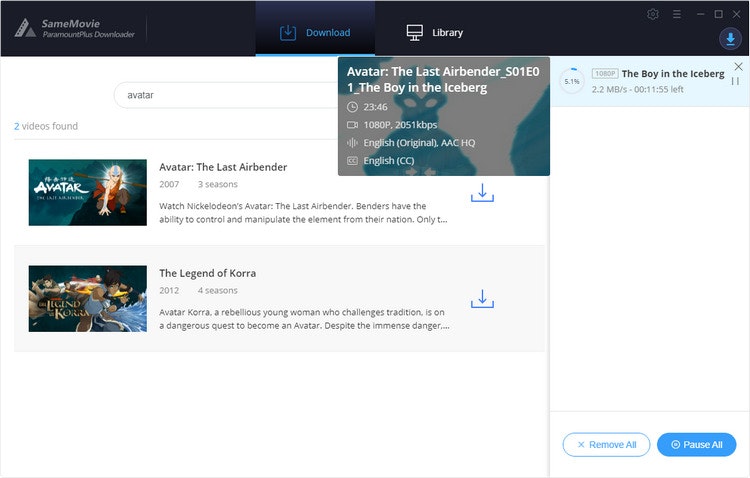Click the '3 seasons' label

(218, 184)
